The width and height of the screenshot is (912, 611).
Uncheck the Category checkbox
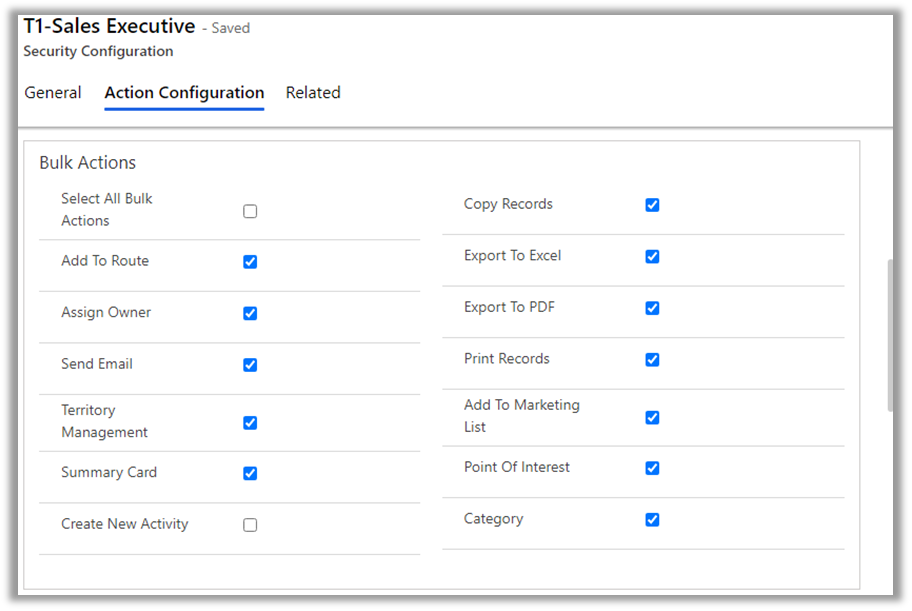[x=652, y=520]
